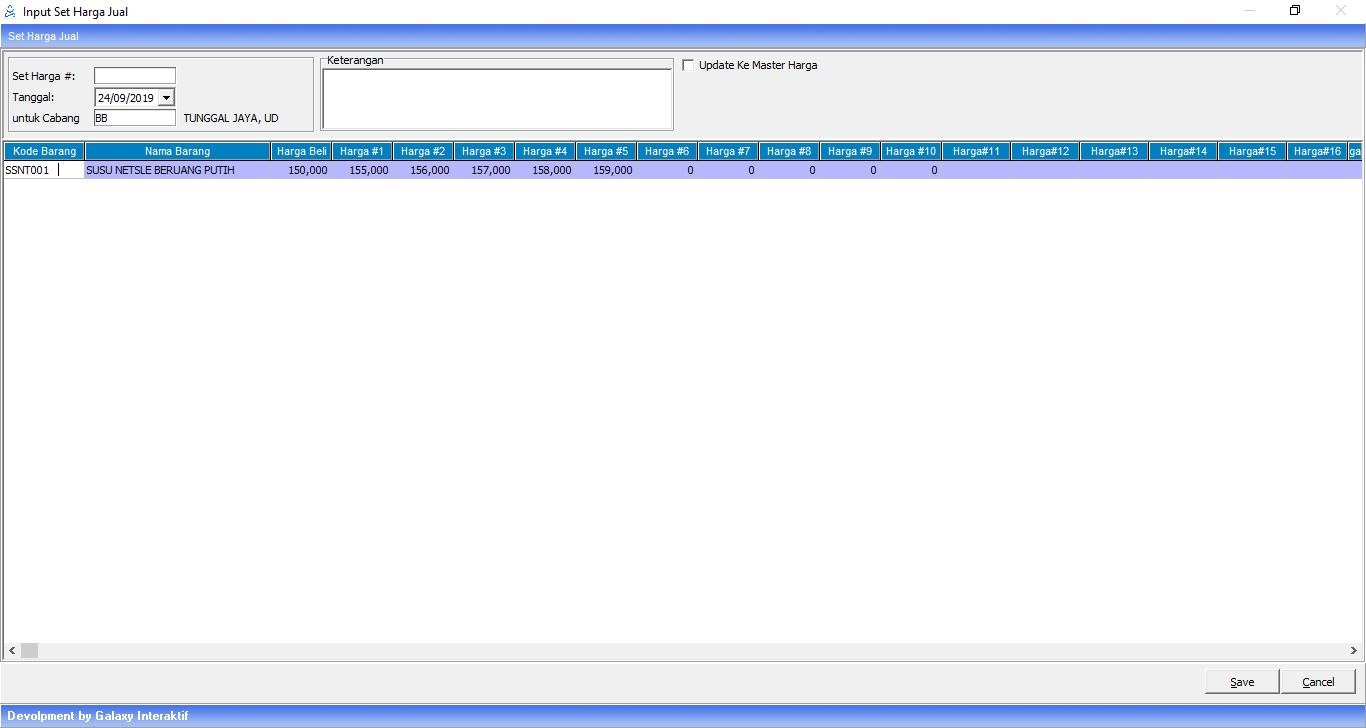The image size is (1366, 728).
Task: Restore down the window
Action: pyautogui.click(x=1295, y=11)
